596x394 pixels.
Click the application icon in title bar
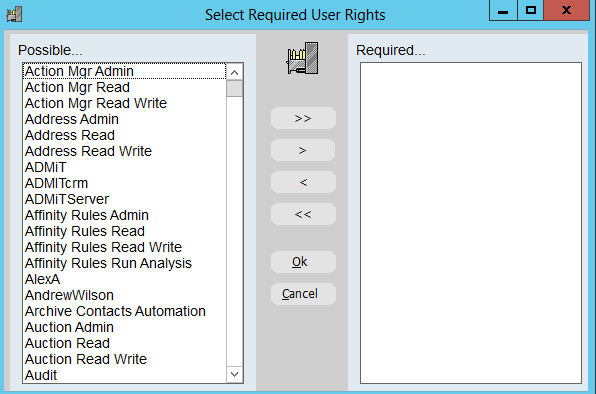click(x=14, y=14)
